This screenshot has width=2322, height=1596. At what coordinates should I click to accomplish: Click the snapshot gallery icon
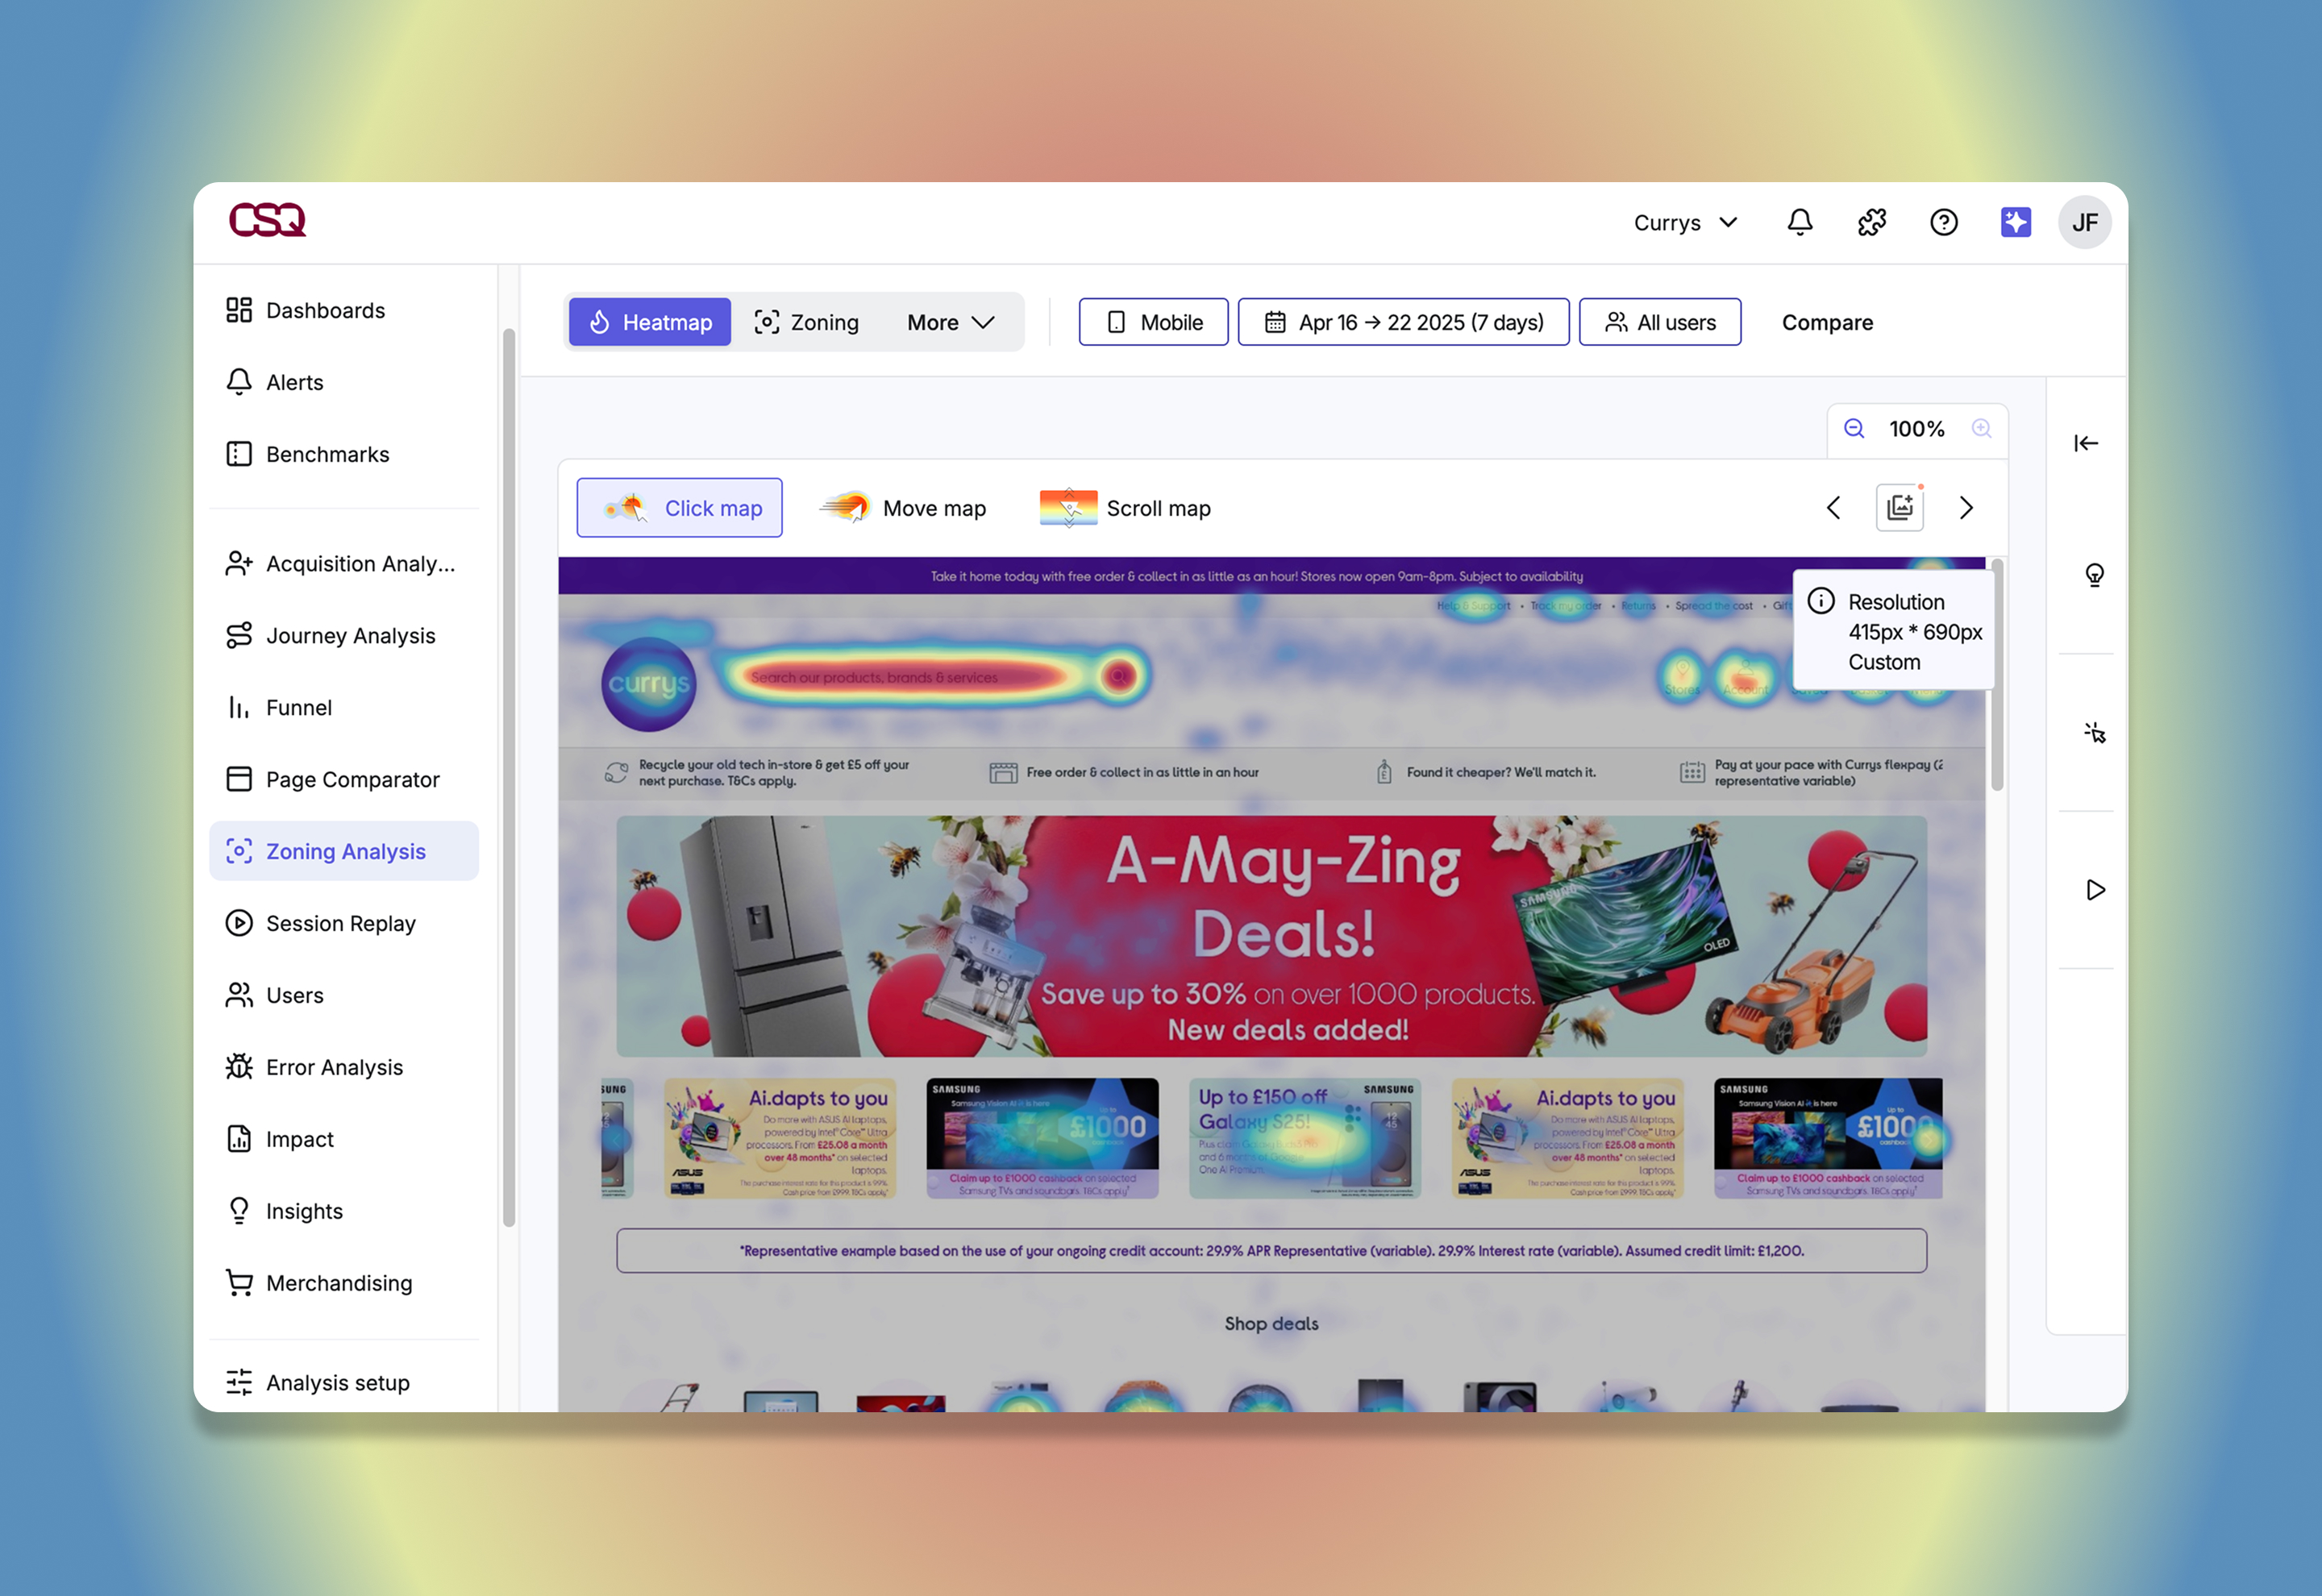tap(1899, 508)
